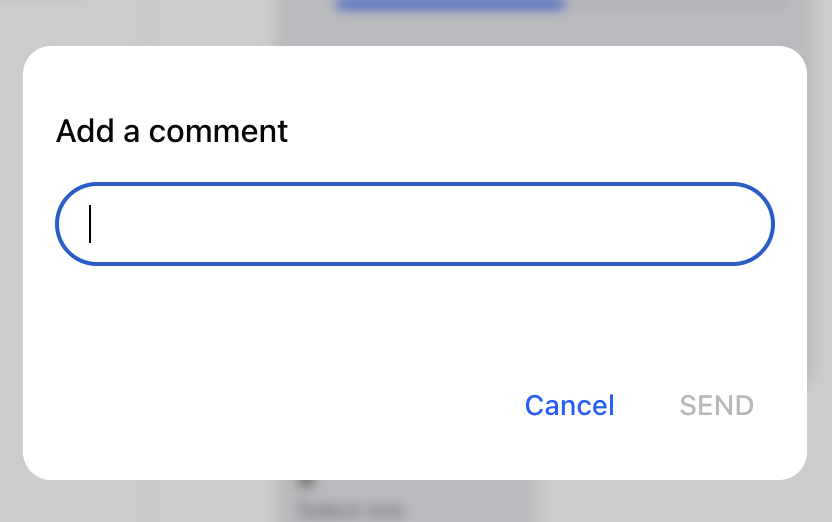Click the comment text input field
The height and width of the screenshot is (522, 832).
[x=415, y=224]
